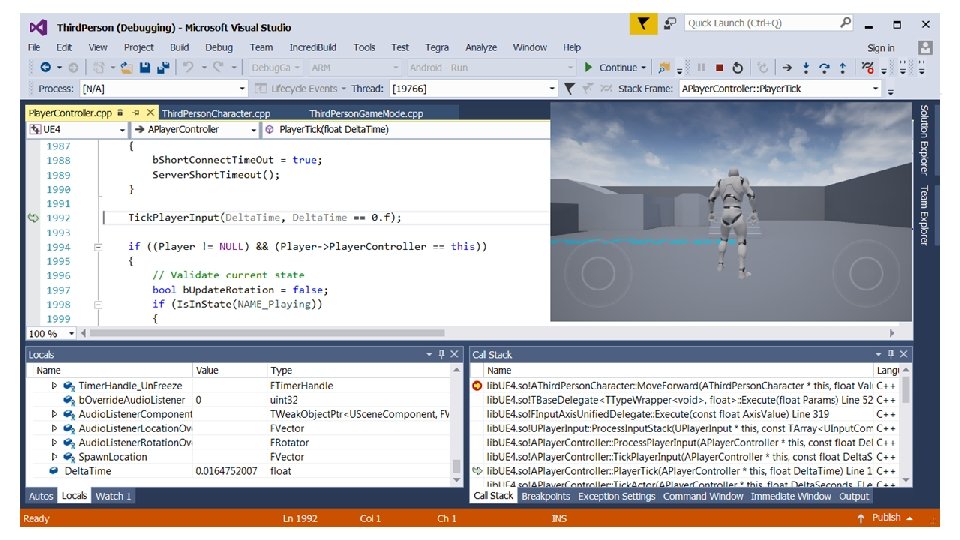Viewport: 960px width, 540px height.
Task: Expand the AudioListenerComponent variable
Action: pyautogui.click(x=54, y=414)
